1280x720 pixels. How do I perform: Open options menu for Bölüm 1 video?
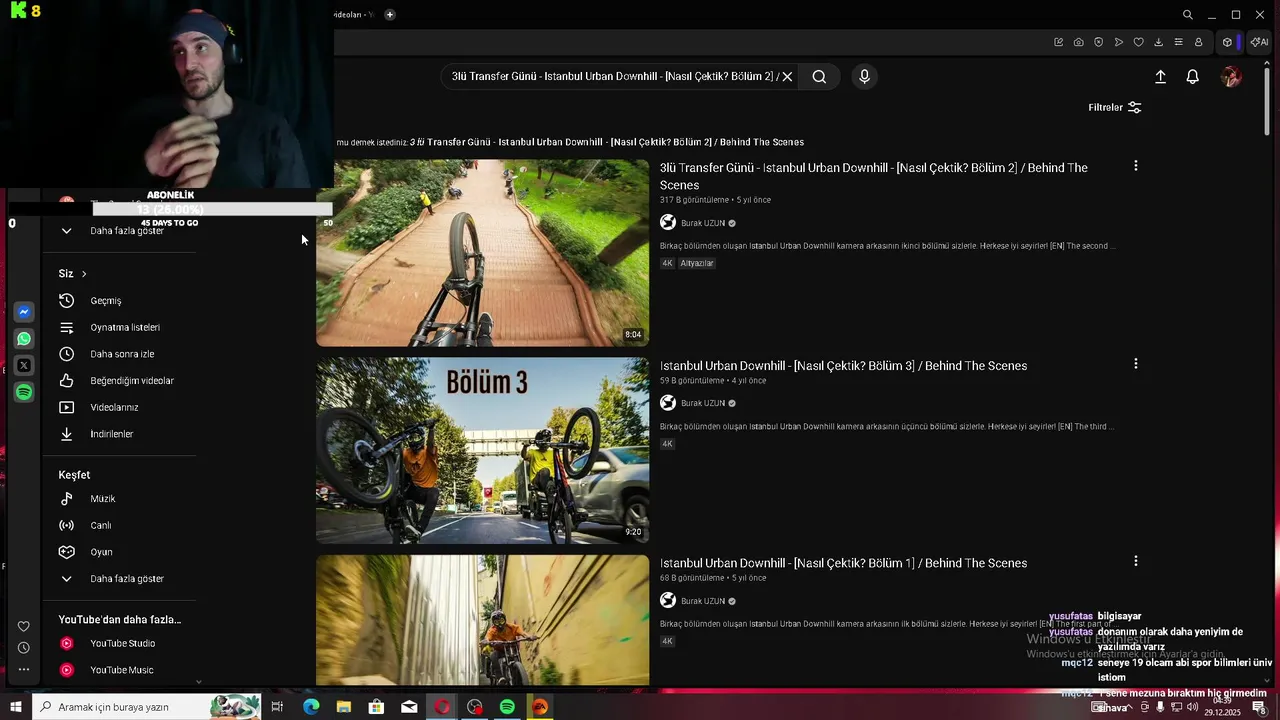click(1135, 561)
